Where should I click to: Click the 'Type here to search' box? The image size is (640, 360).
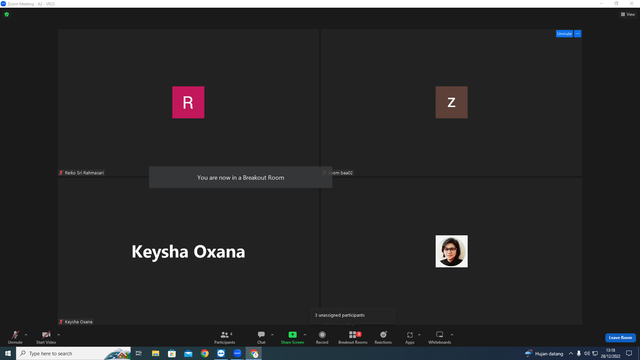(73, 353)
